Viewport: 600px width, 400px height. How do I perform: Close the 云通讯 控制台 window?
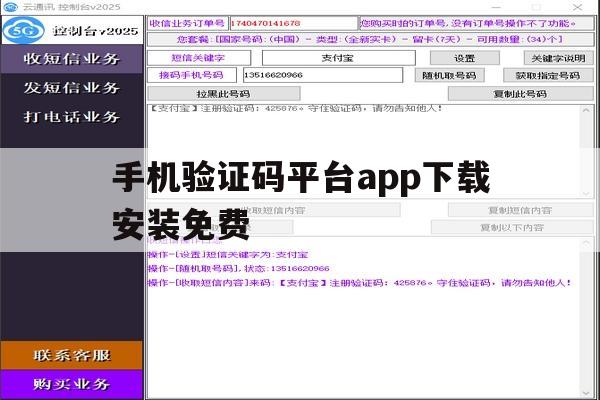click(578, 7)
